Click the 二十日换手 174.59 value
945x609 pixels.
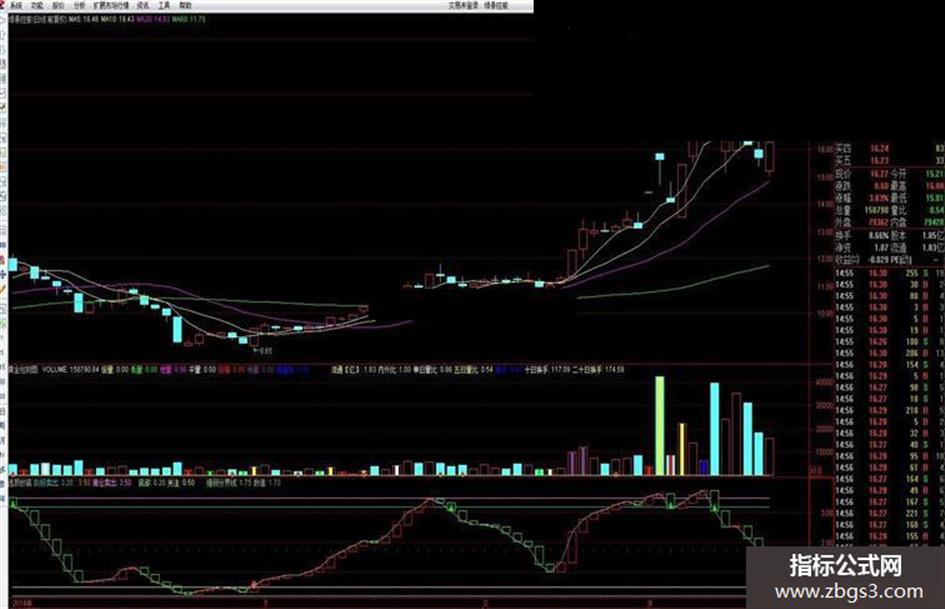pyautogui.click(x=597, y=369)
